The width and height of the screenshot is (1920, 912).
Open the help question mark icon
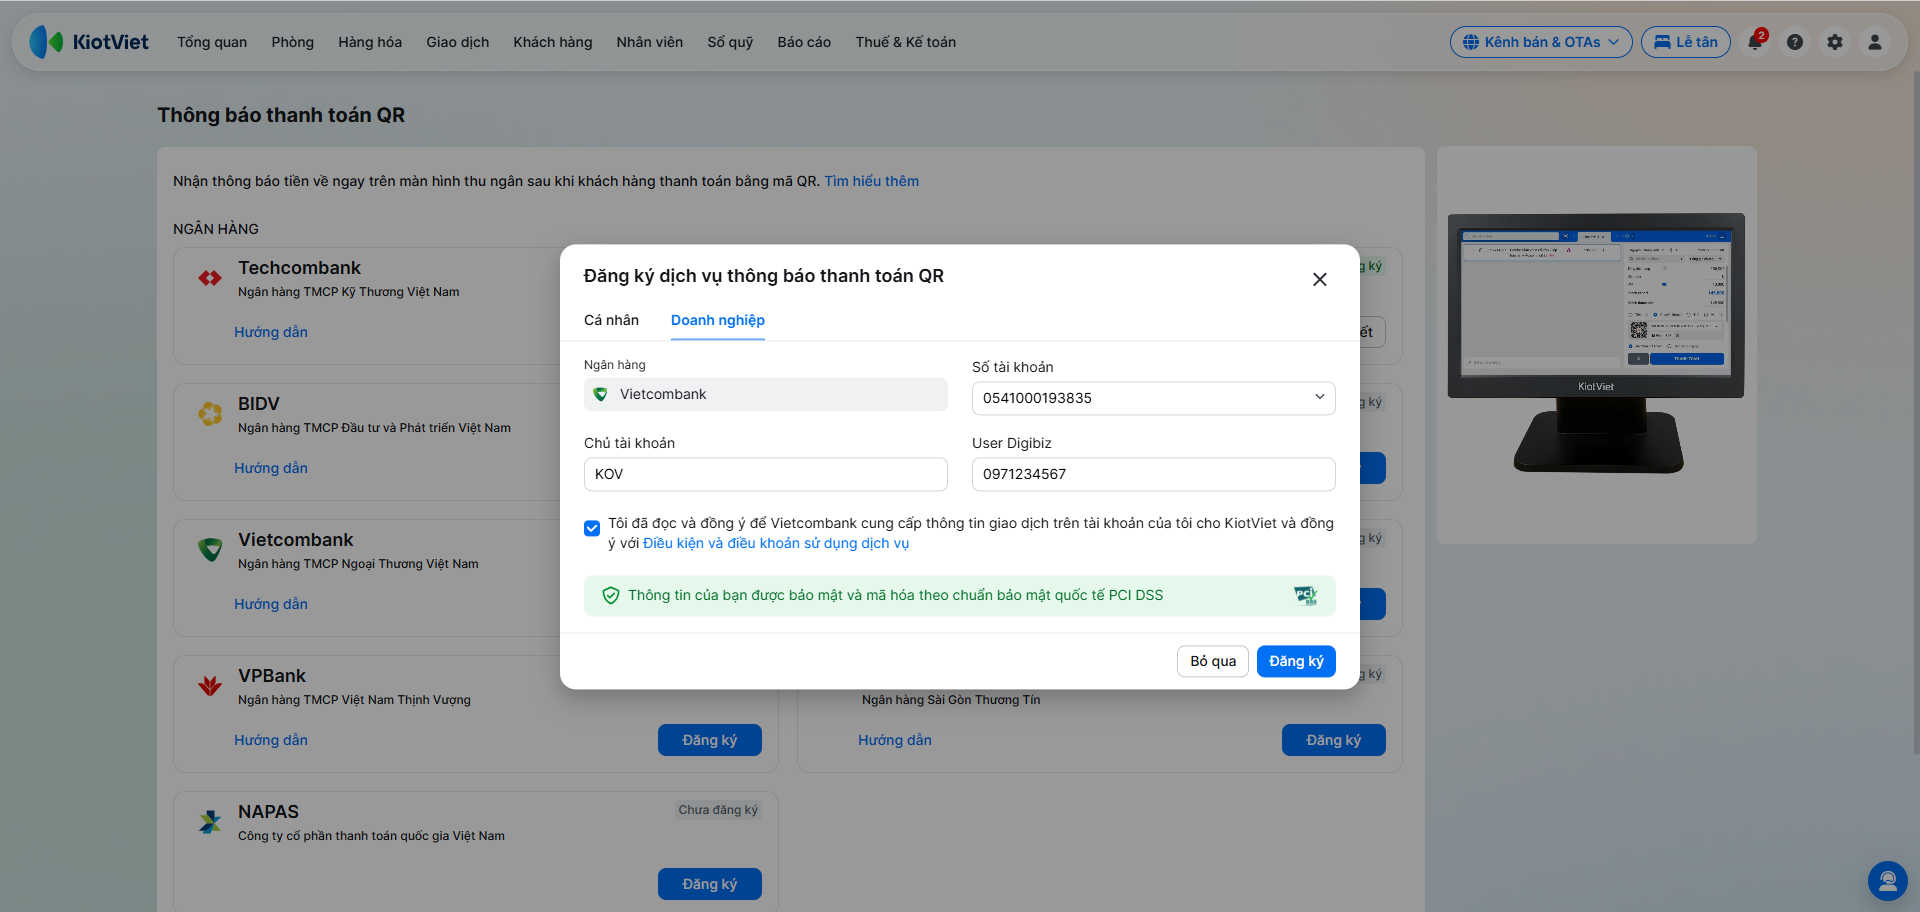(1795, 42)
